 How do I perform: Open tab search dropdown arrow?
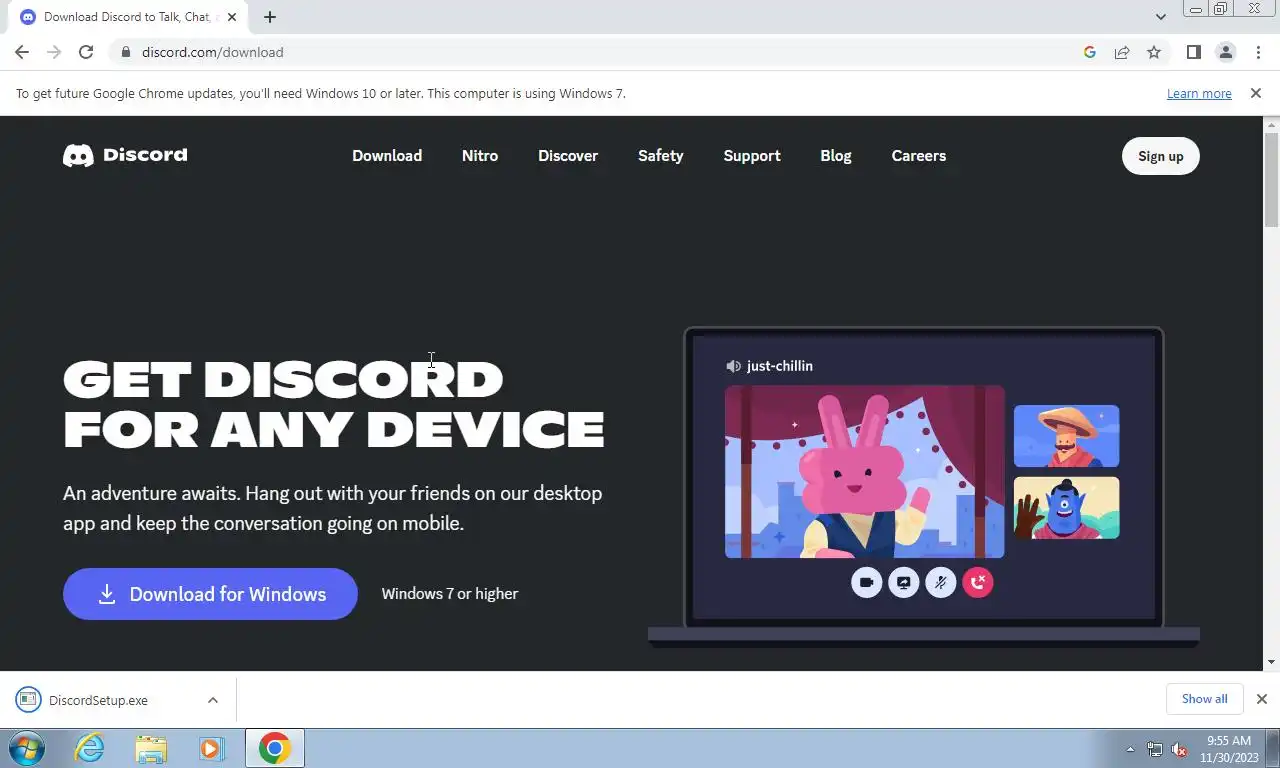click(x=1160, y=17)
